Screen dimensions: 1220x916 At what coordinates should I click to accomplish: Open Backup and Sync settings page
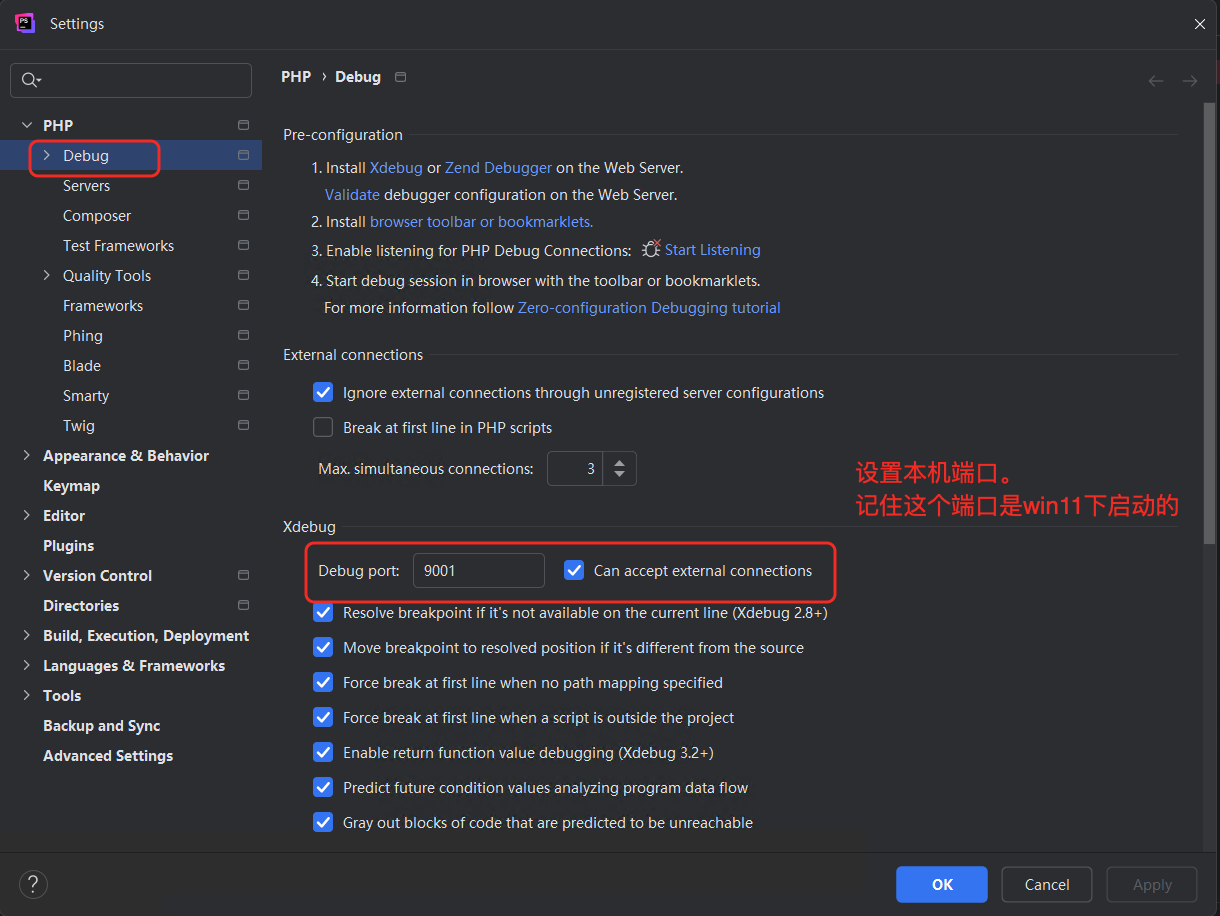tap(101, 725)
